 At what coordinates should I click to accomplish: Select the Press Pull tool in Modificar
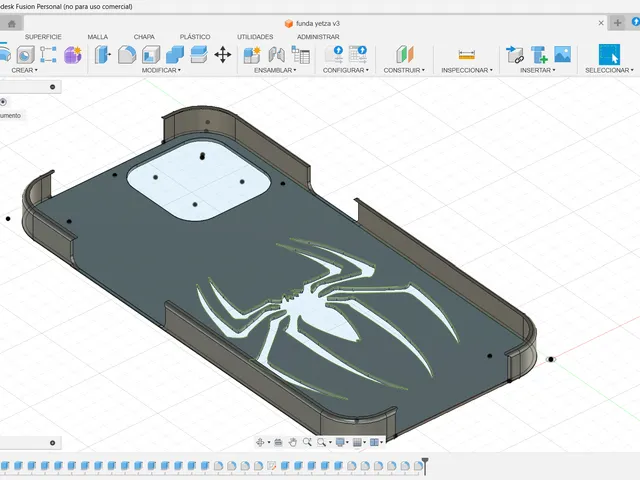pos(103,54)
